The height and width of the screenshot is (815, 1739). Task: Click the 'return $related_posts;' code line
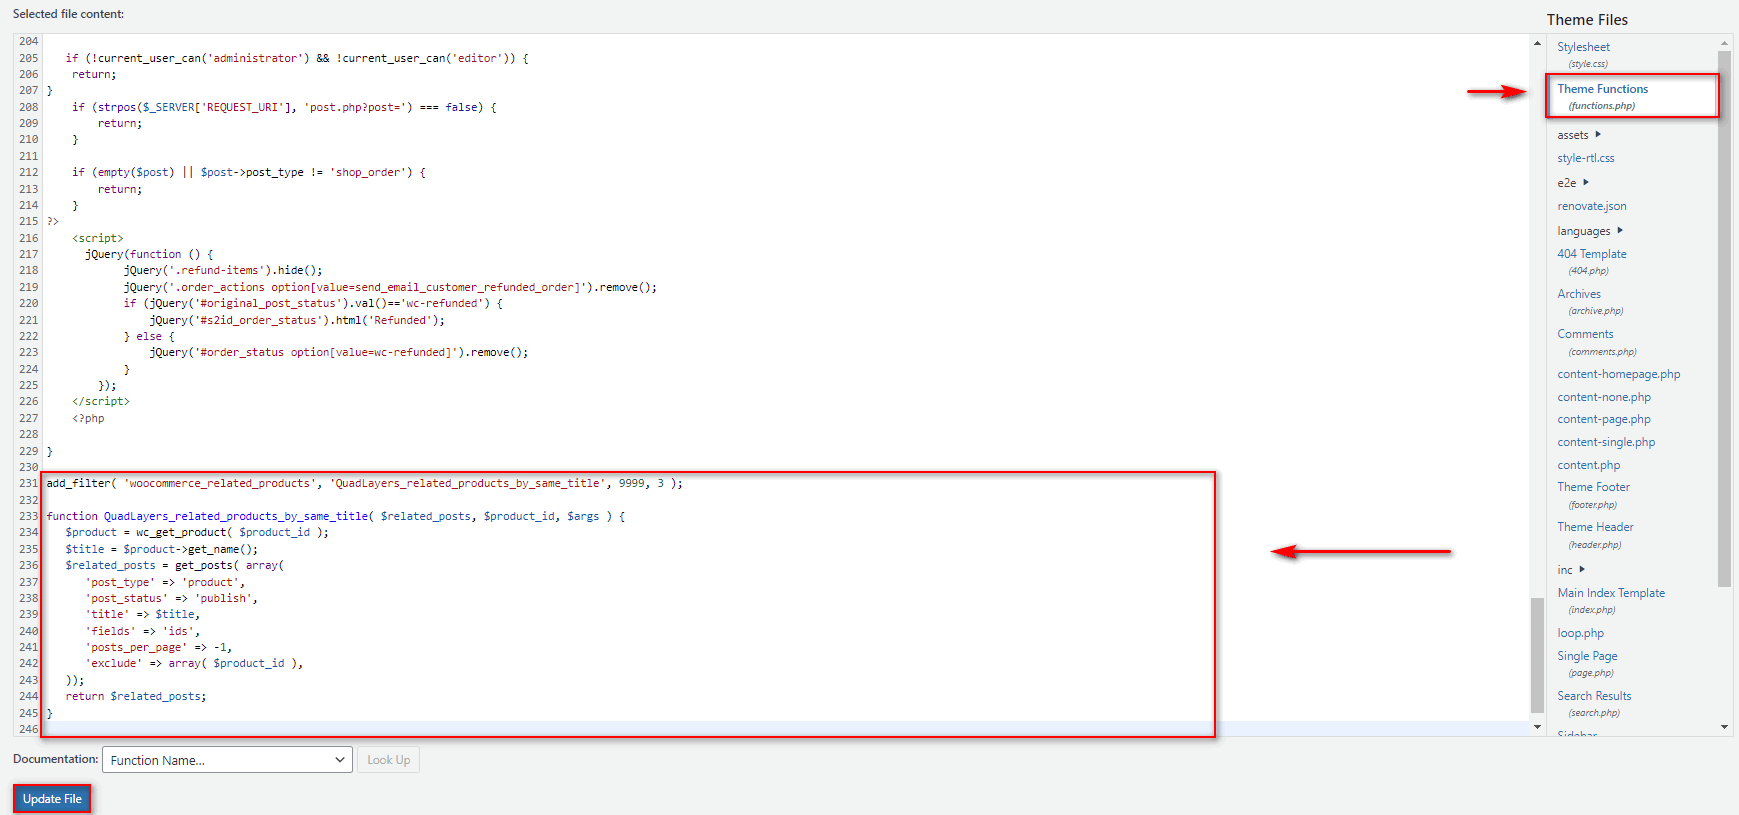click(x=136, y=696)
